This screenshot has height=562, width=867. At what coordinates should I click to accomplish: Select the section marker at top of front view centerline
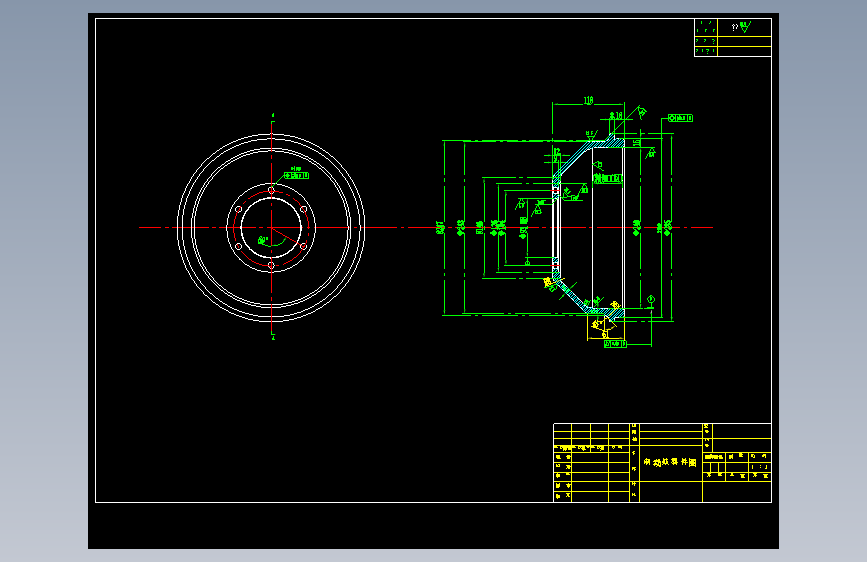tap(273, 116)
